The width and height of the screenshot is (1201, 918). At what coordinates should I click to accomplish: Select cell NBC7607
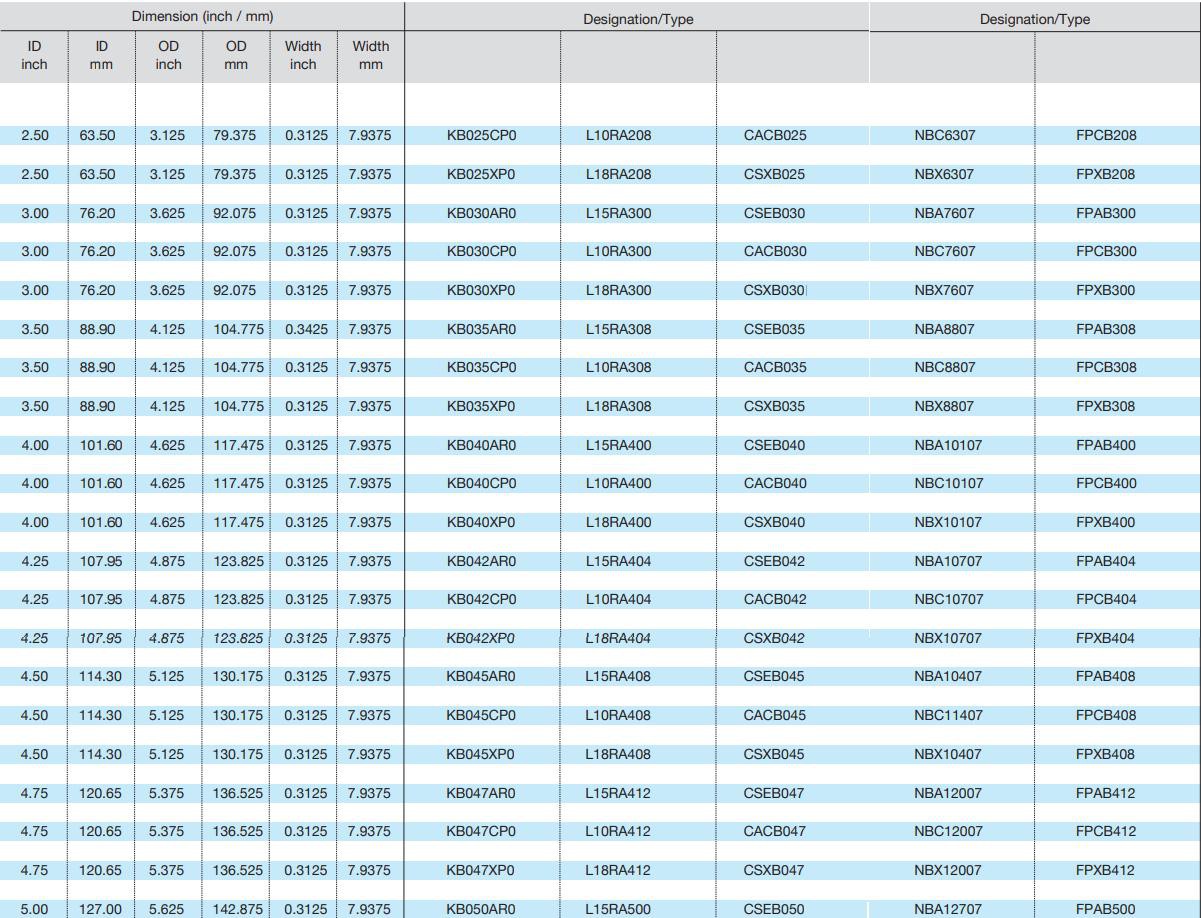pyautogui.click(x=944, y=252)
